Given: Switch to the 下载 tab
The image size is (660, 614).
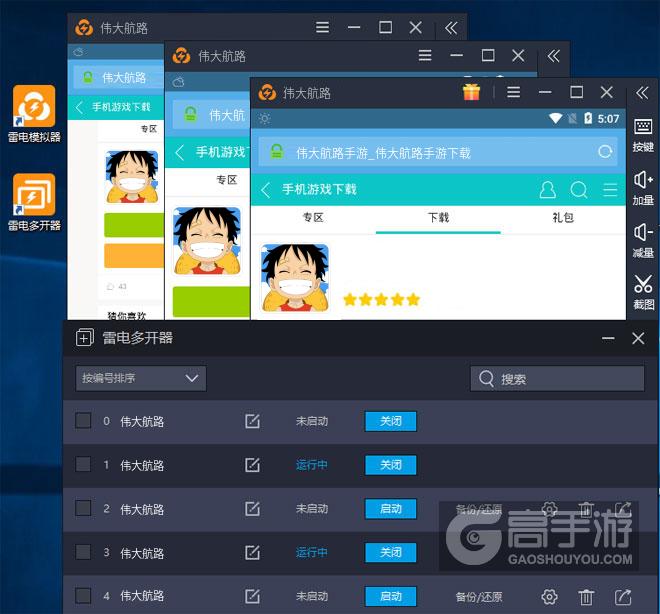Looking at the screenshot, I should click(438, 218).
